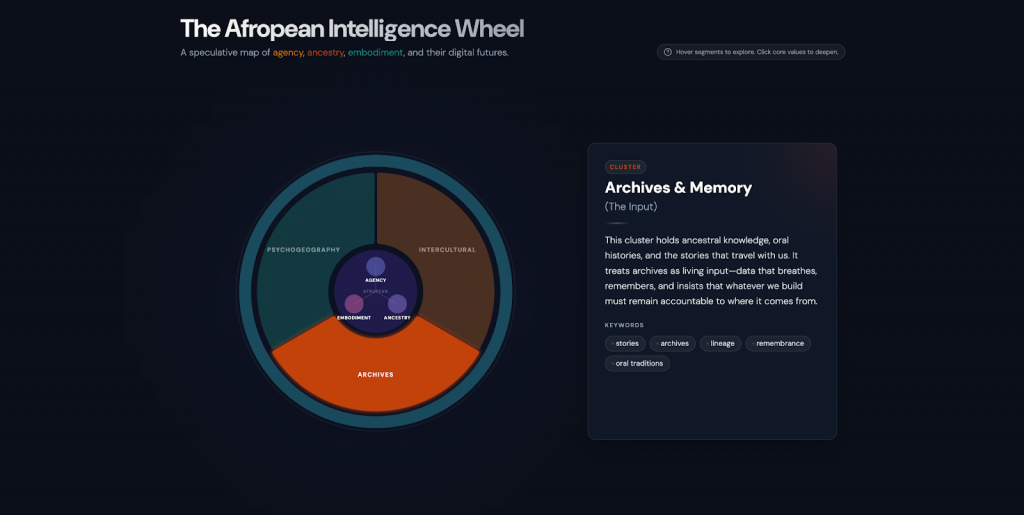Select the 'oral traditions' keyword chip
Screen dimensions: 1024x515
click(x=637, y=363)
